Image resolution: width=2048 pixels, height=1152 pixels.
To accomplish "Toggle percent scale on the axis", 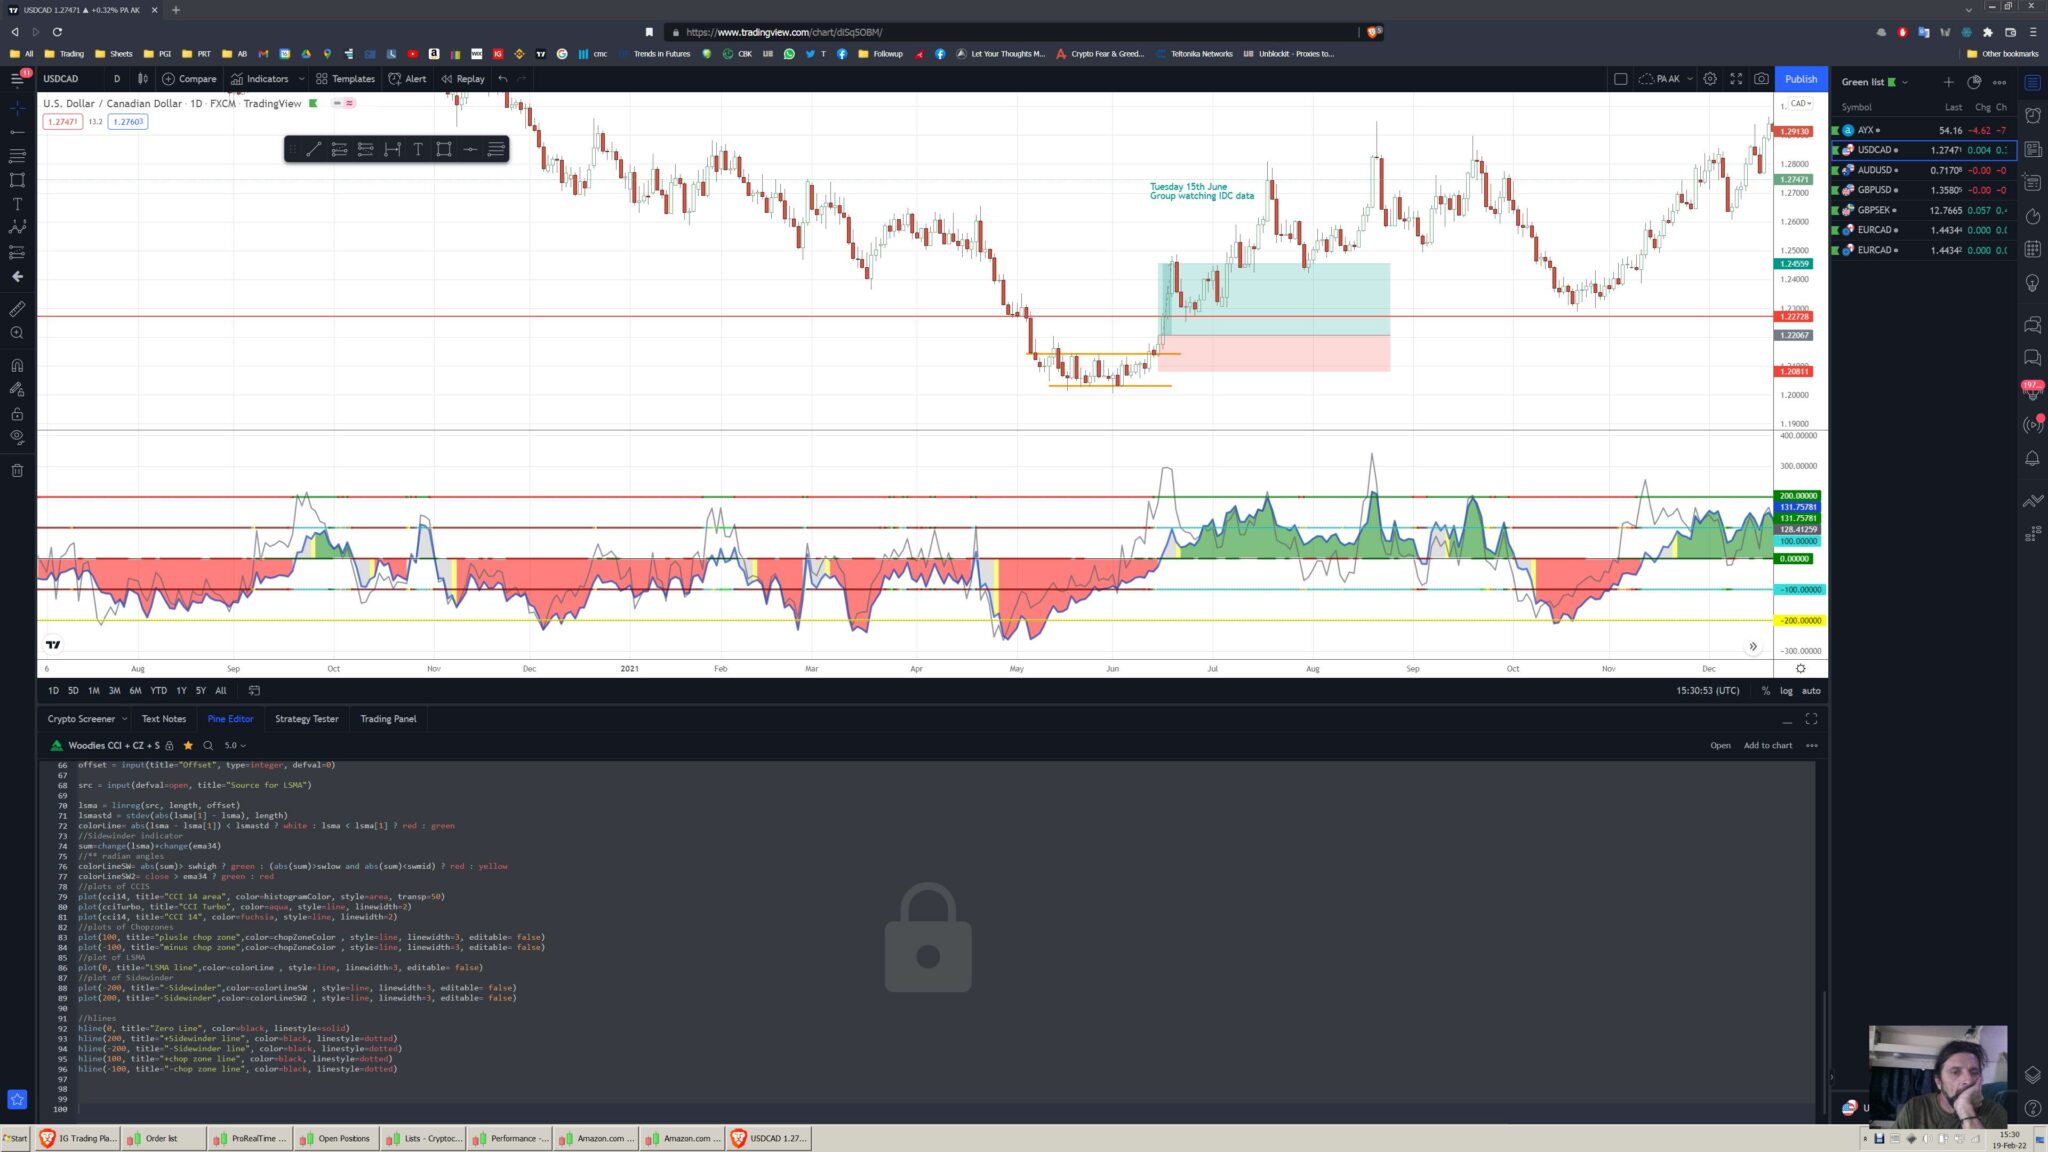I will (1765, 691).
